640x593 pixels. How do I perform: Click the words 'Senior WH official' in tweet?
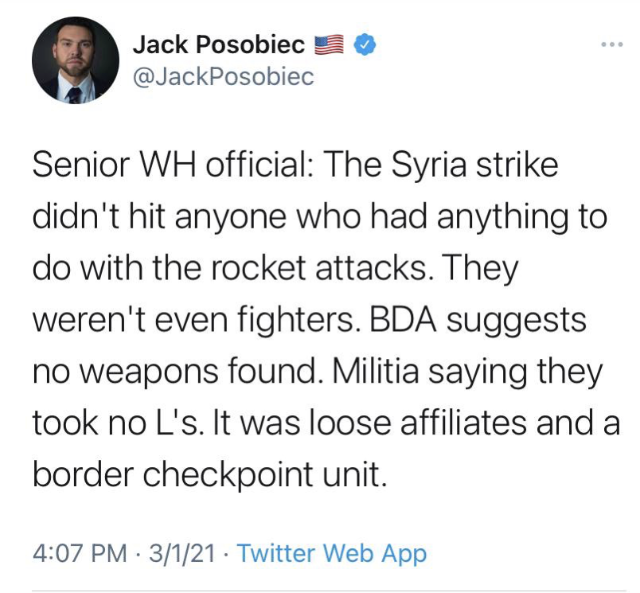pos(170,165)
